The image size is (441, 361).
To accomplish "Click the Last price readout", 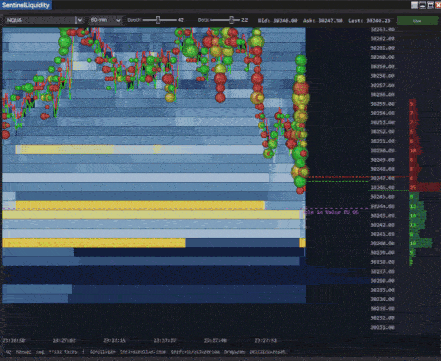I will (x=369, y=21).
